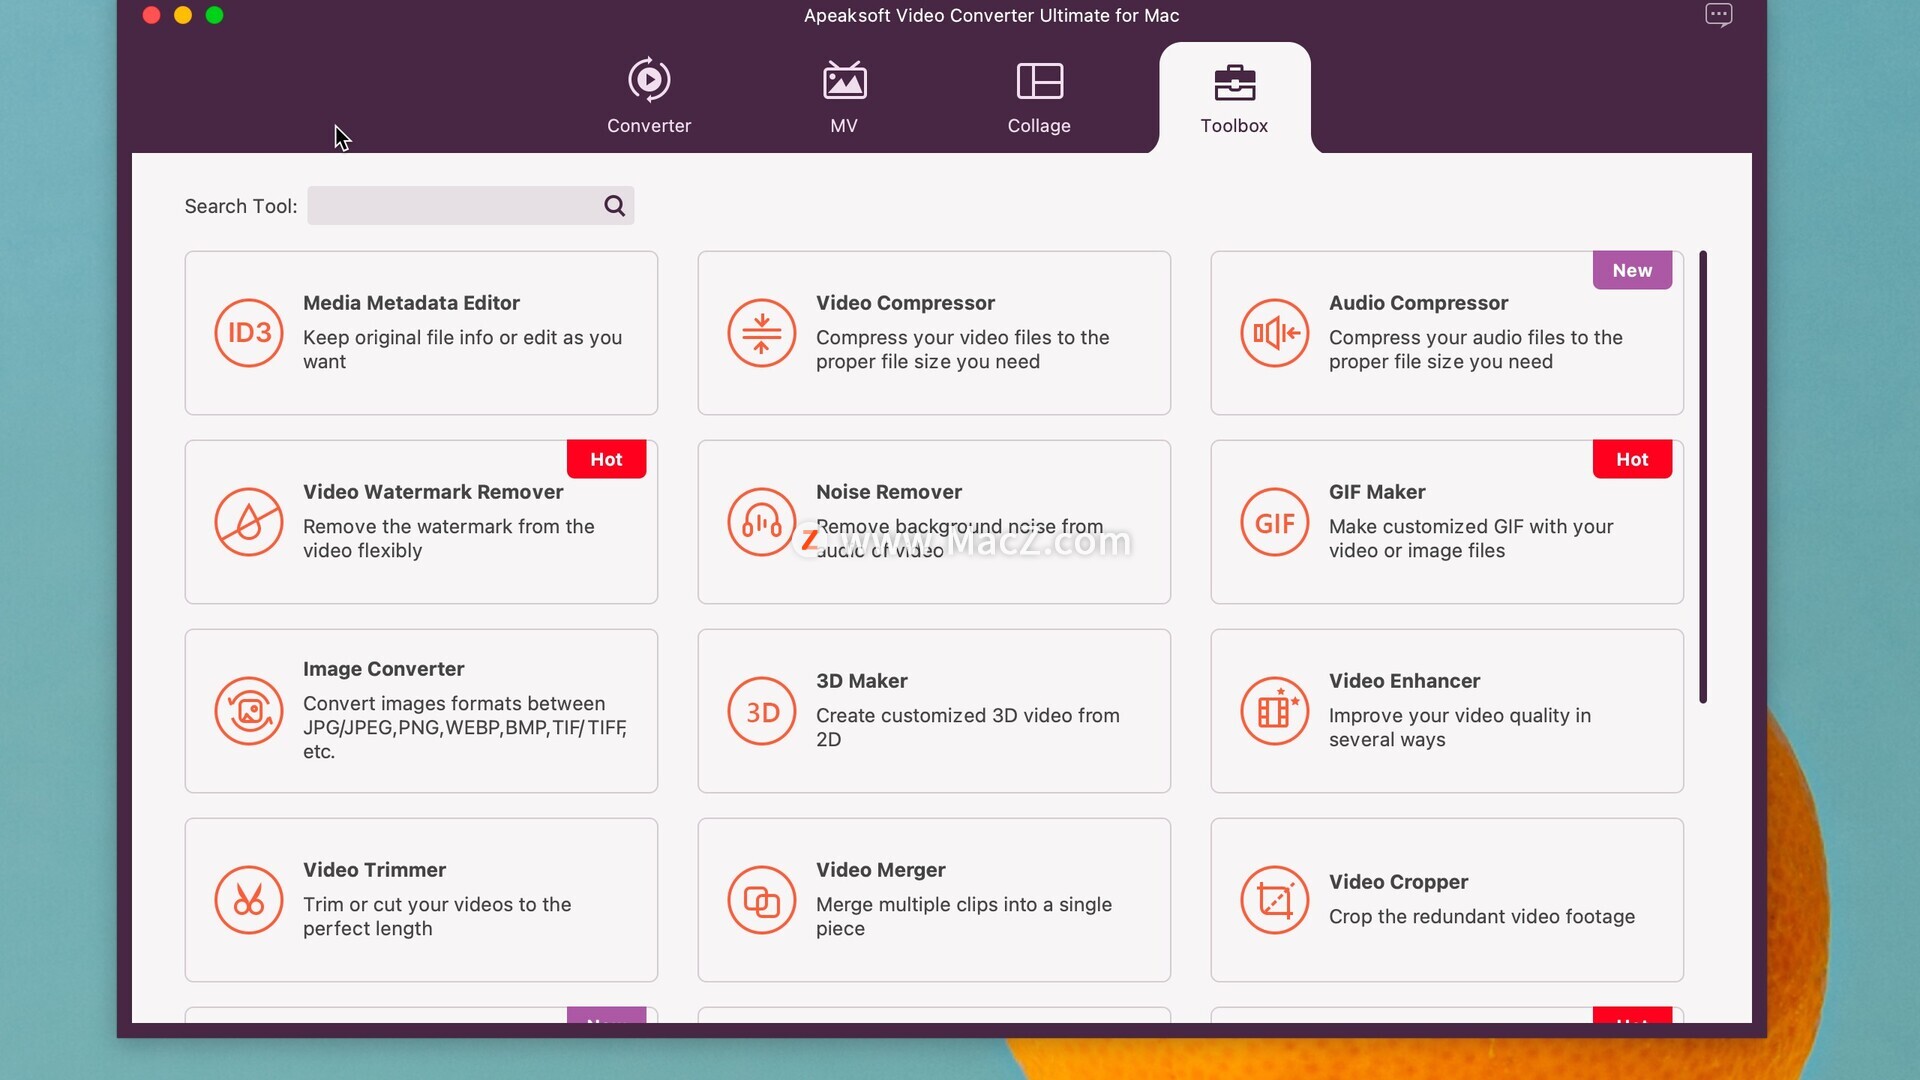Click 'Create customized 3D video' description

967,728
